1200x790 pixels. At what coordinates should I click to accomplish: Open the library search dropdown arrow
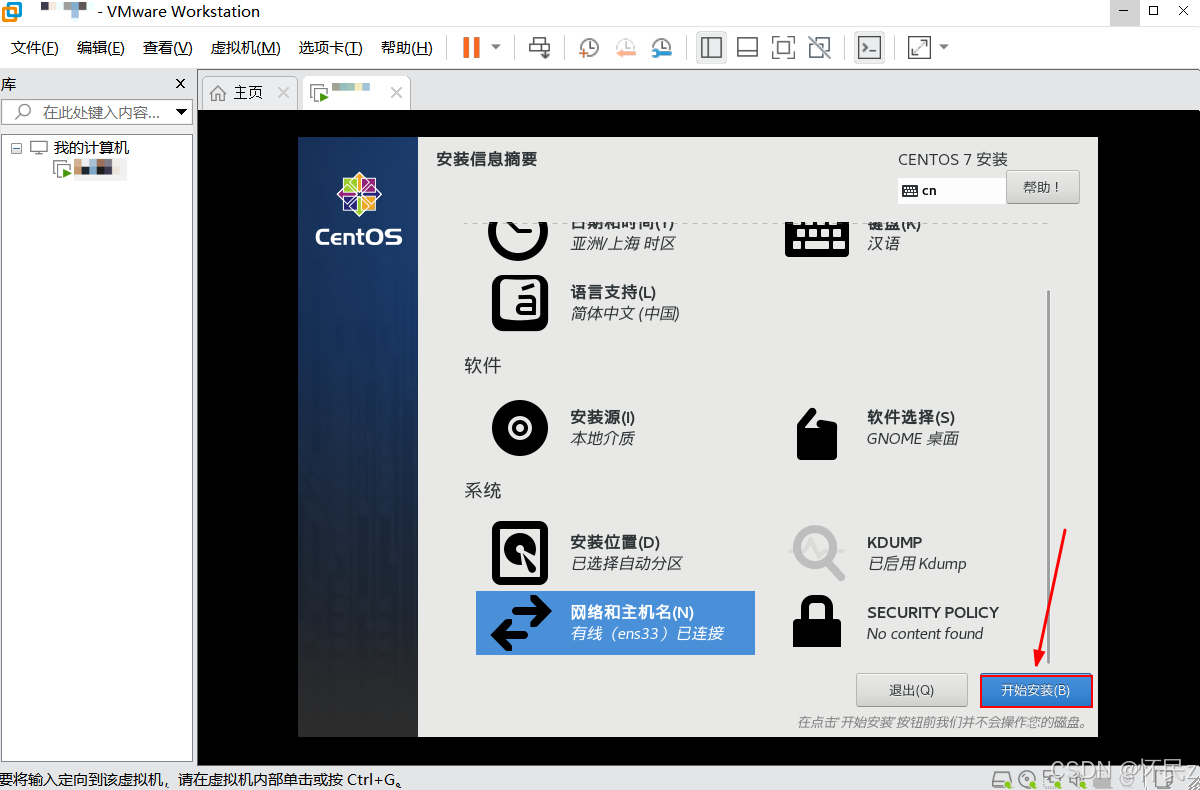181,112
